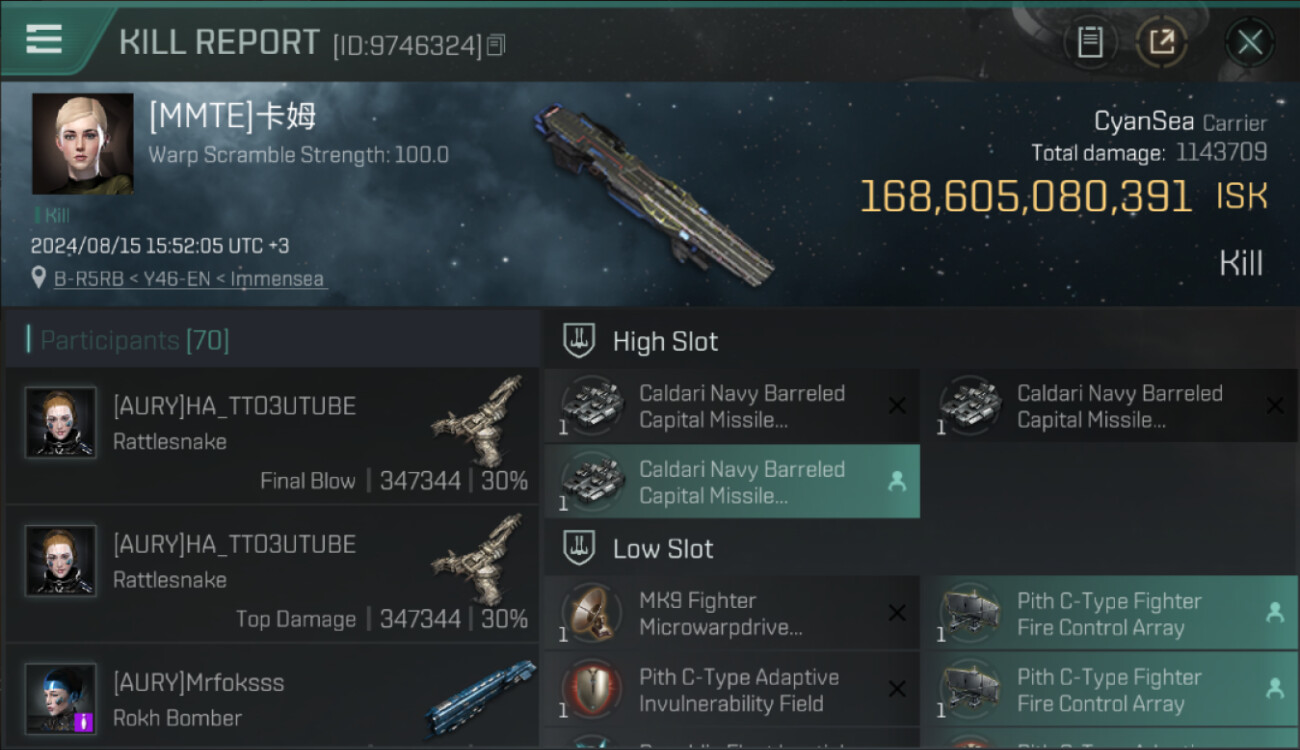Image resolution: width=1300 pixels, height=750 pixels.
Task: Select the Mrfoksss Rokh Bomber participant
Action: coord(272,698)
